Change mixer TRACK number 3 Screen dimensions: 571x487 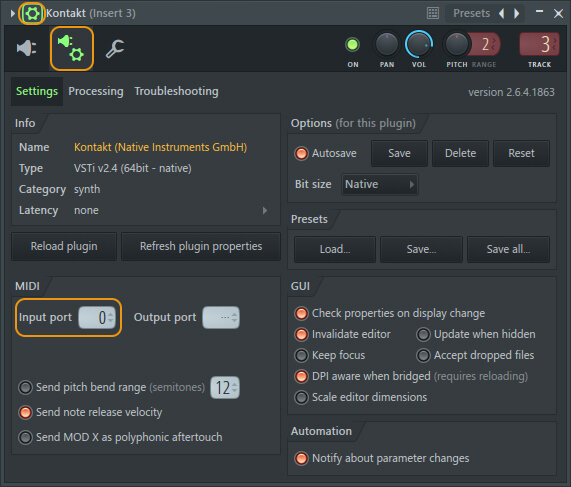click(x=539, y=44)
